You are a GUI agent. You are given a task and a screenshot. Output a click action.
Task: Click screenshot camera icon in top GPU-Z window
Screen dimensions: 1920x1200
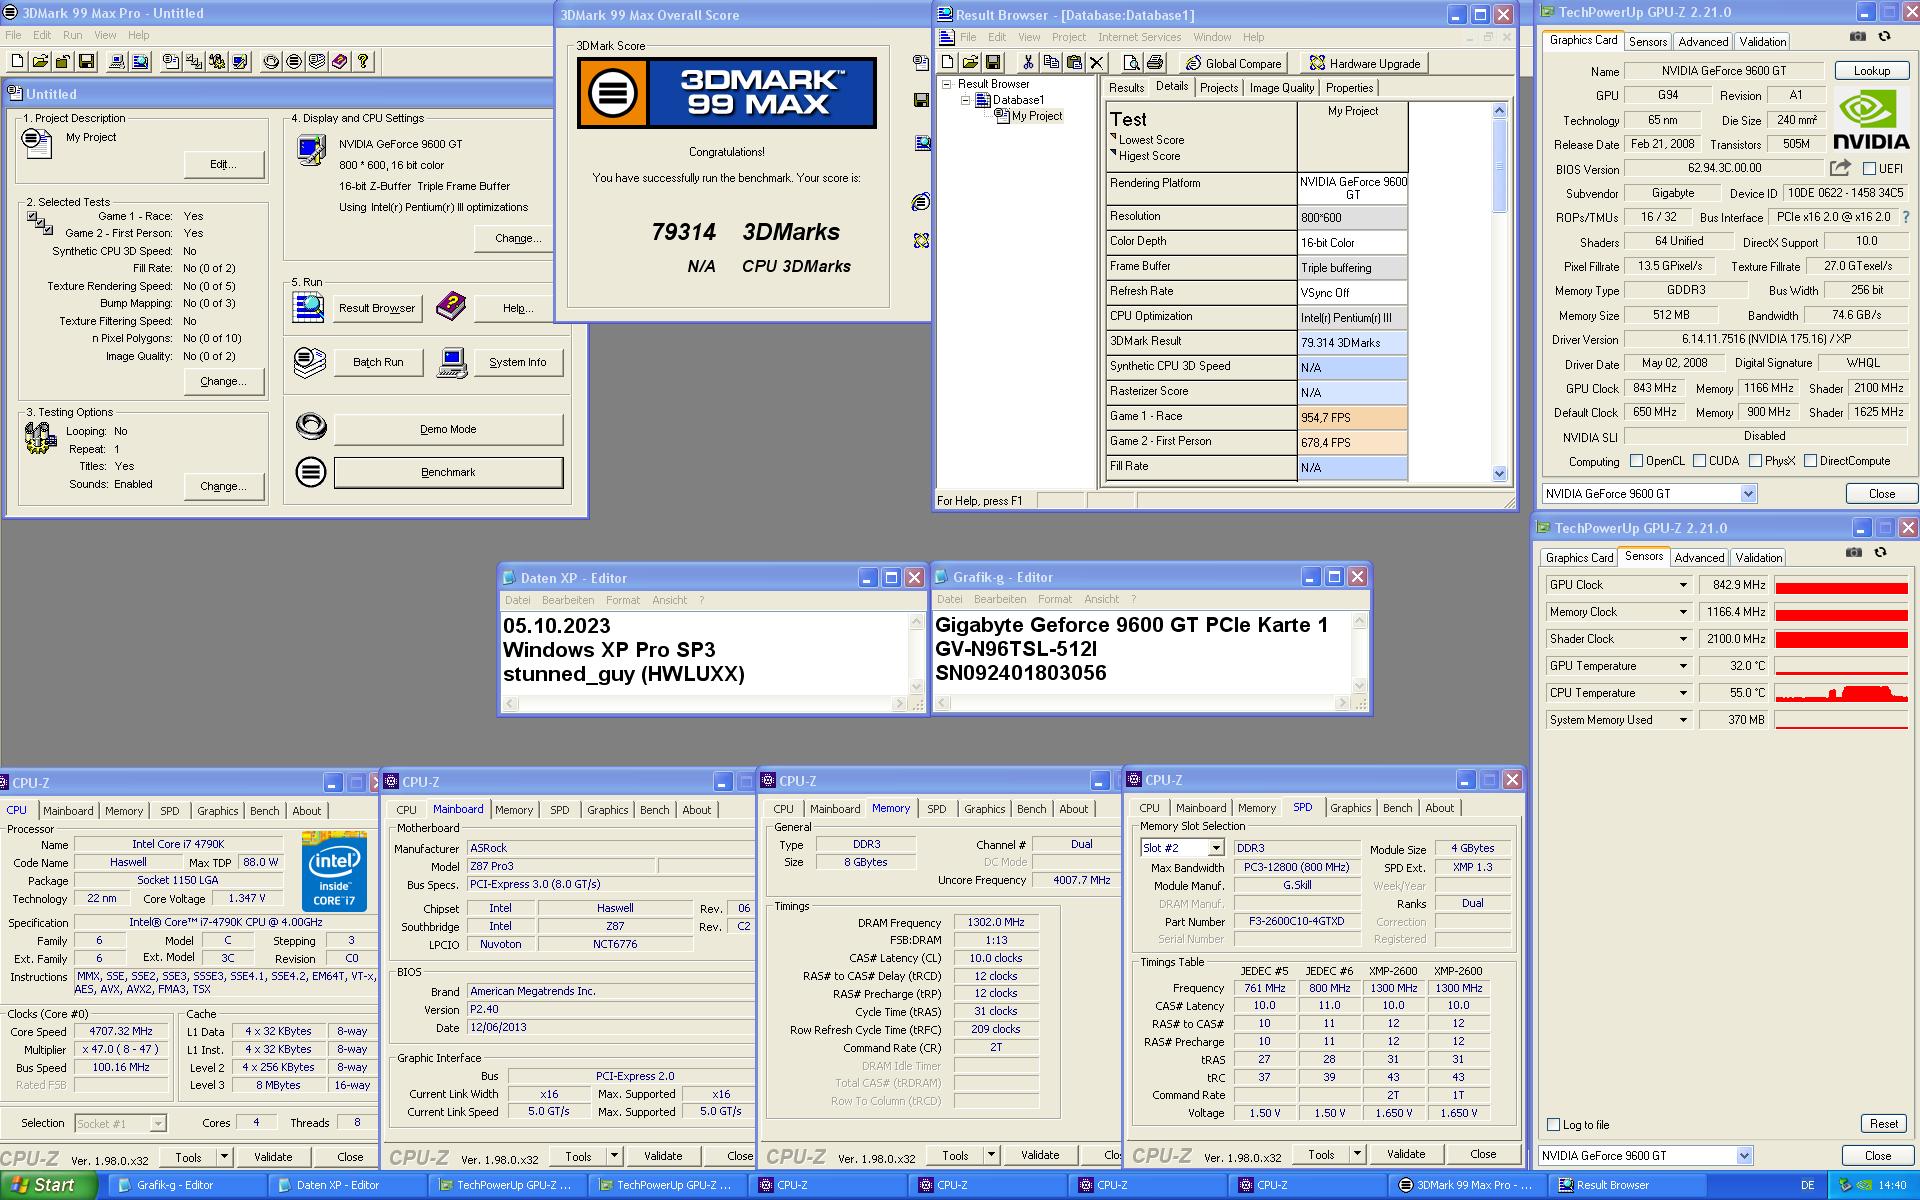[x=1857, y=37]
